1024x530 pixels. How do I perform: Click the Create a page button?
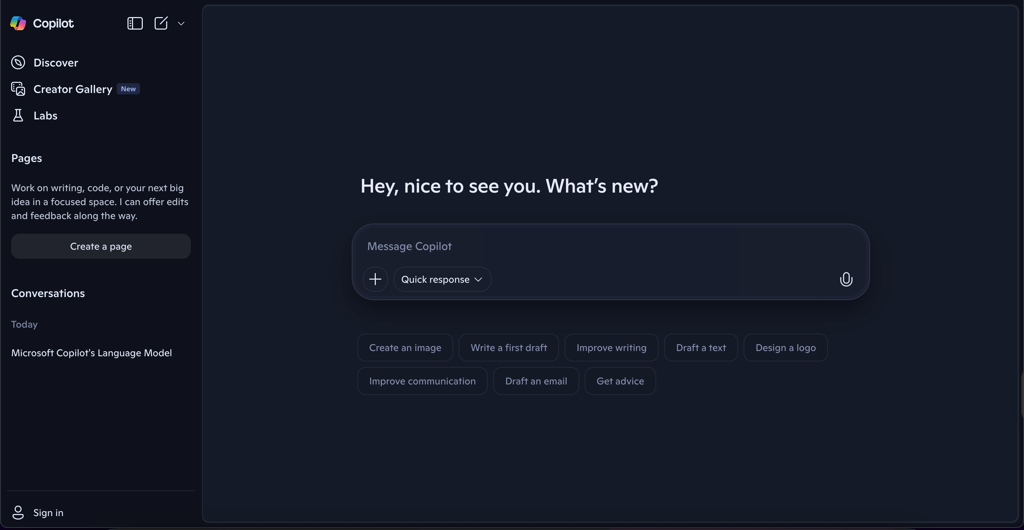point(101,246)
